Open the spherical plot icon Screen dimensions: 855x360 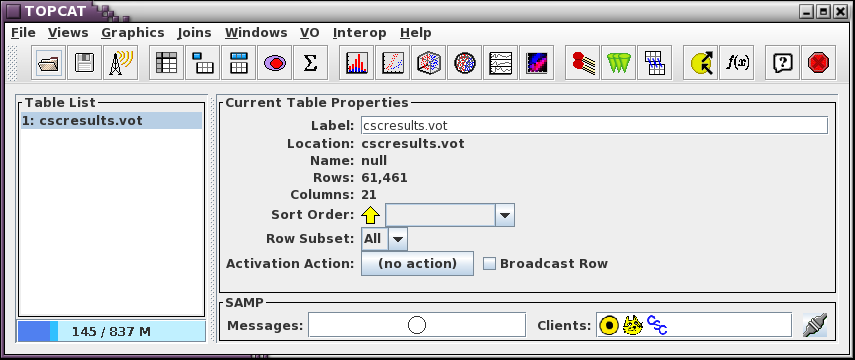click(x=465, y=63)
